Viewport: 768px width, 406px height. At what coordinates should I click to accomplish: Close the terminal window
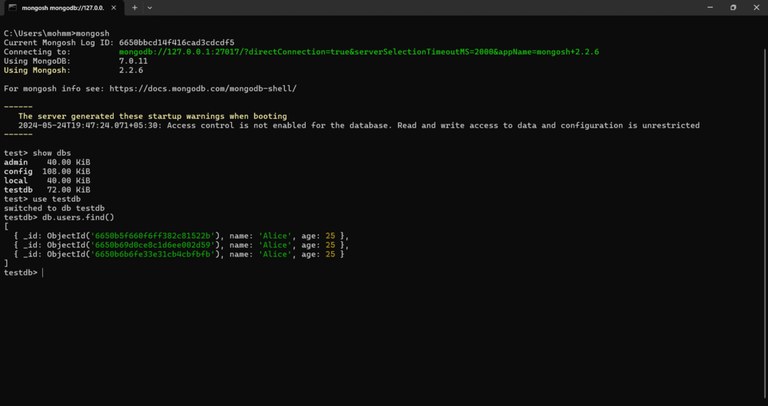click(x=755, y=7)
